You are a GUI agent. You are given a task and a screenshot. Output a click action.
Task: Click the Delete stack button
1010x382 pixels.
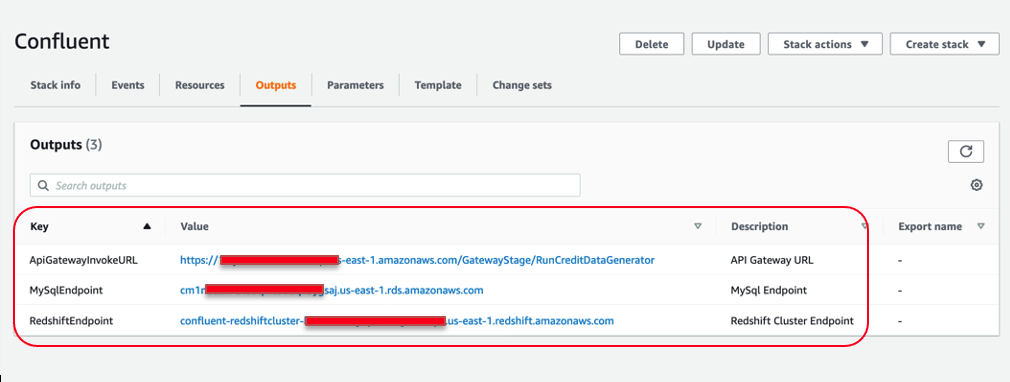651,44
